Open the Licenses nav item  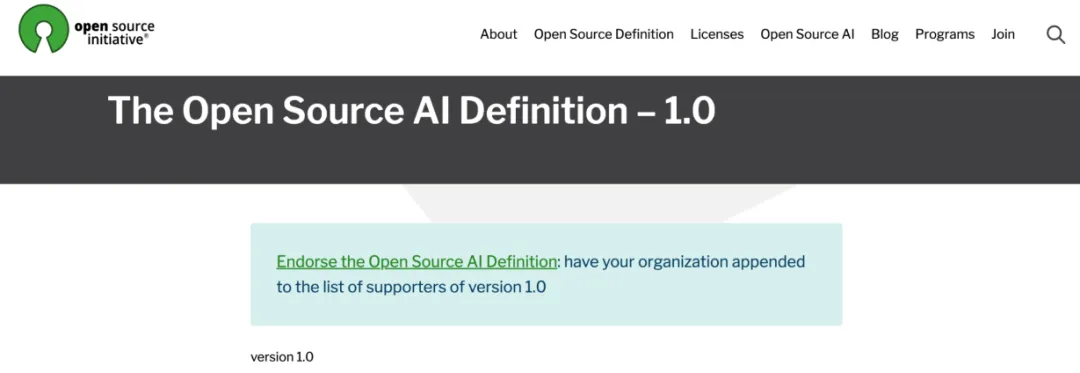pyautogui.click(x=717, y=34)
